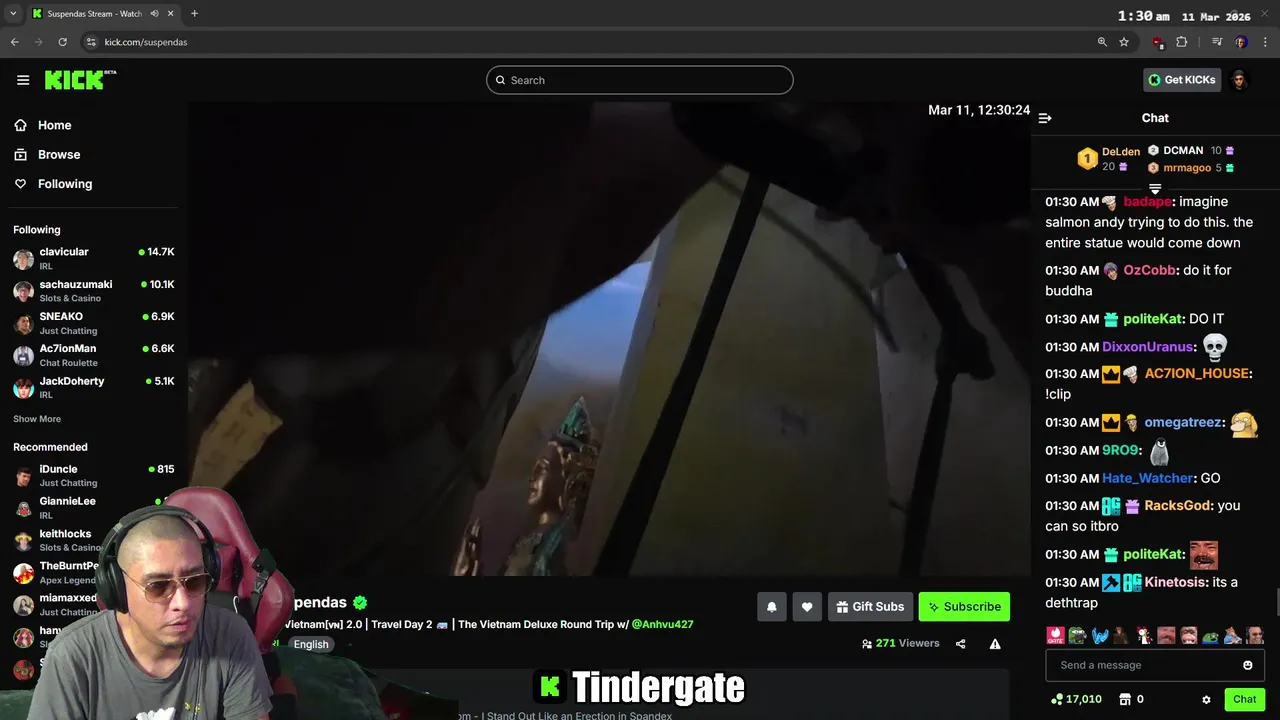Open Following in the sidebar
The height and width of the screenshot is (720, 1280).
[64, 184]
